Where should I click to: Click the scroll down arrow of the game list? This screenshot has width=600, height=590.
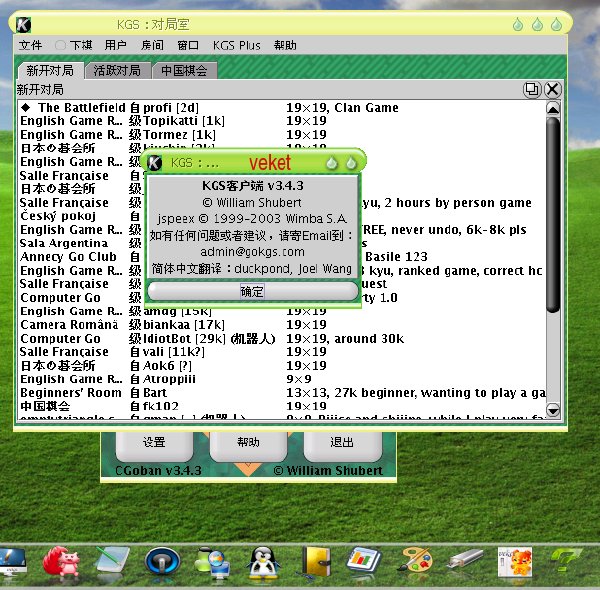pyautogui.click(x=553, y=410)
